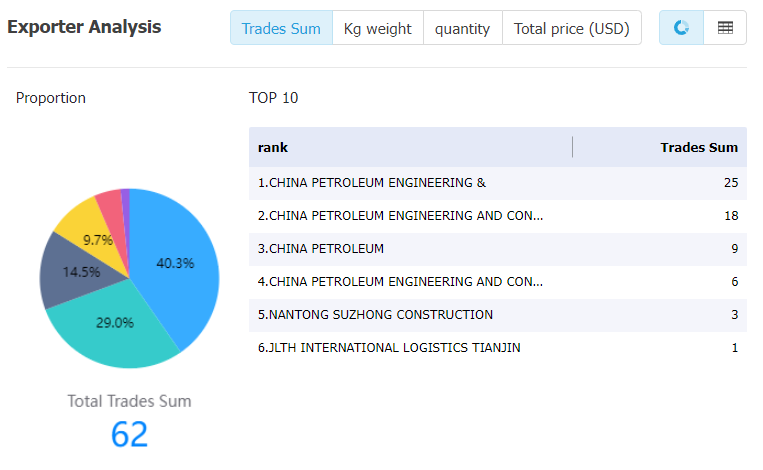763x470 pixels.
Task: Click the TOP 10 heading
Action: (x=273, y=98)
